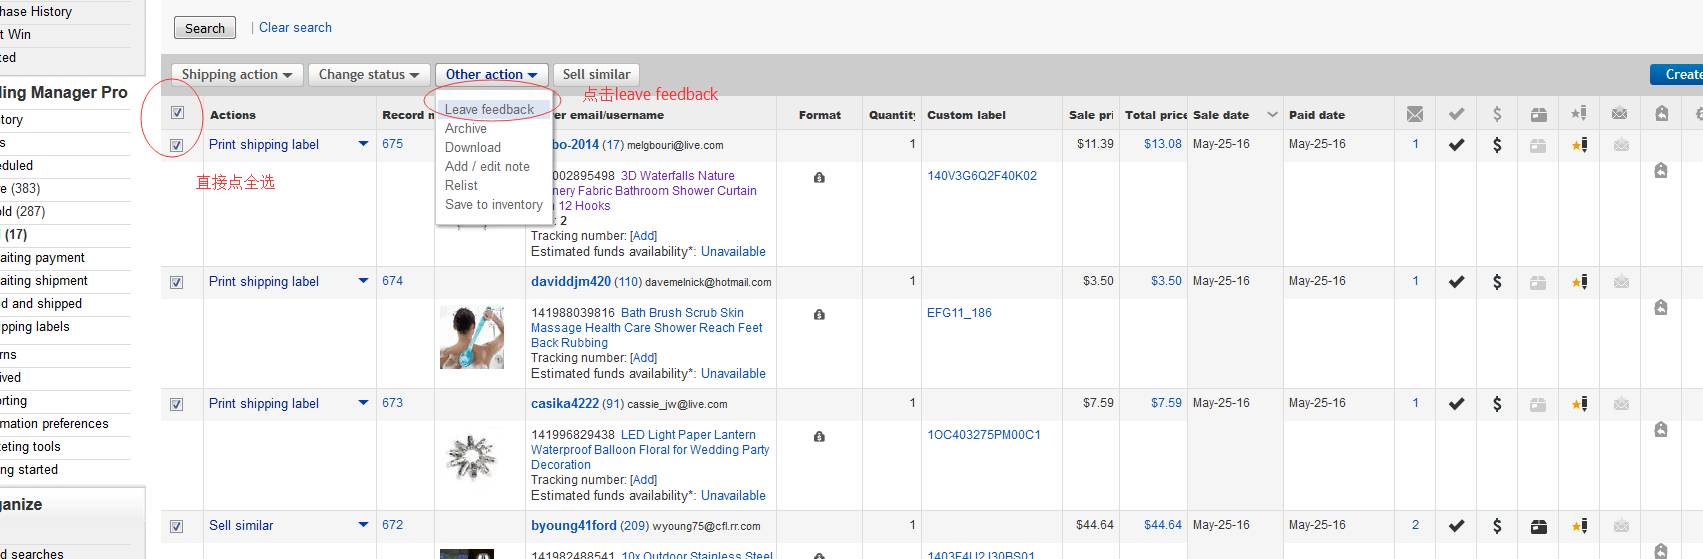Click the relist tag column header icon
Viewport: 1703px width, 559px height.
click(x=1661, y=114)
